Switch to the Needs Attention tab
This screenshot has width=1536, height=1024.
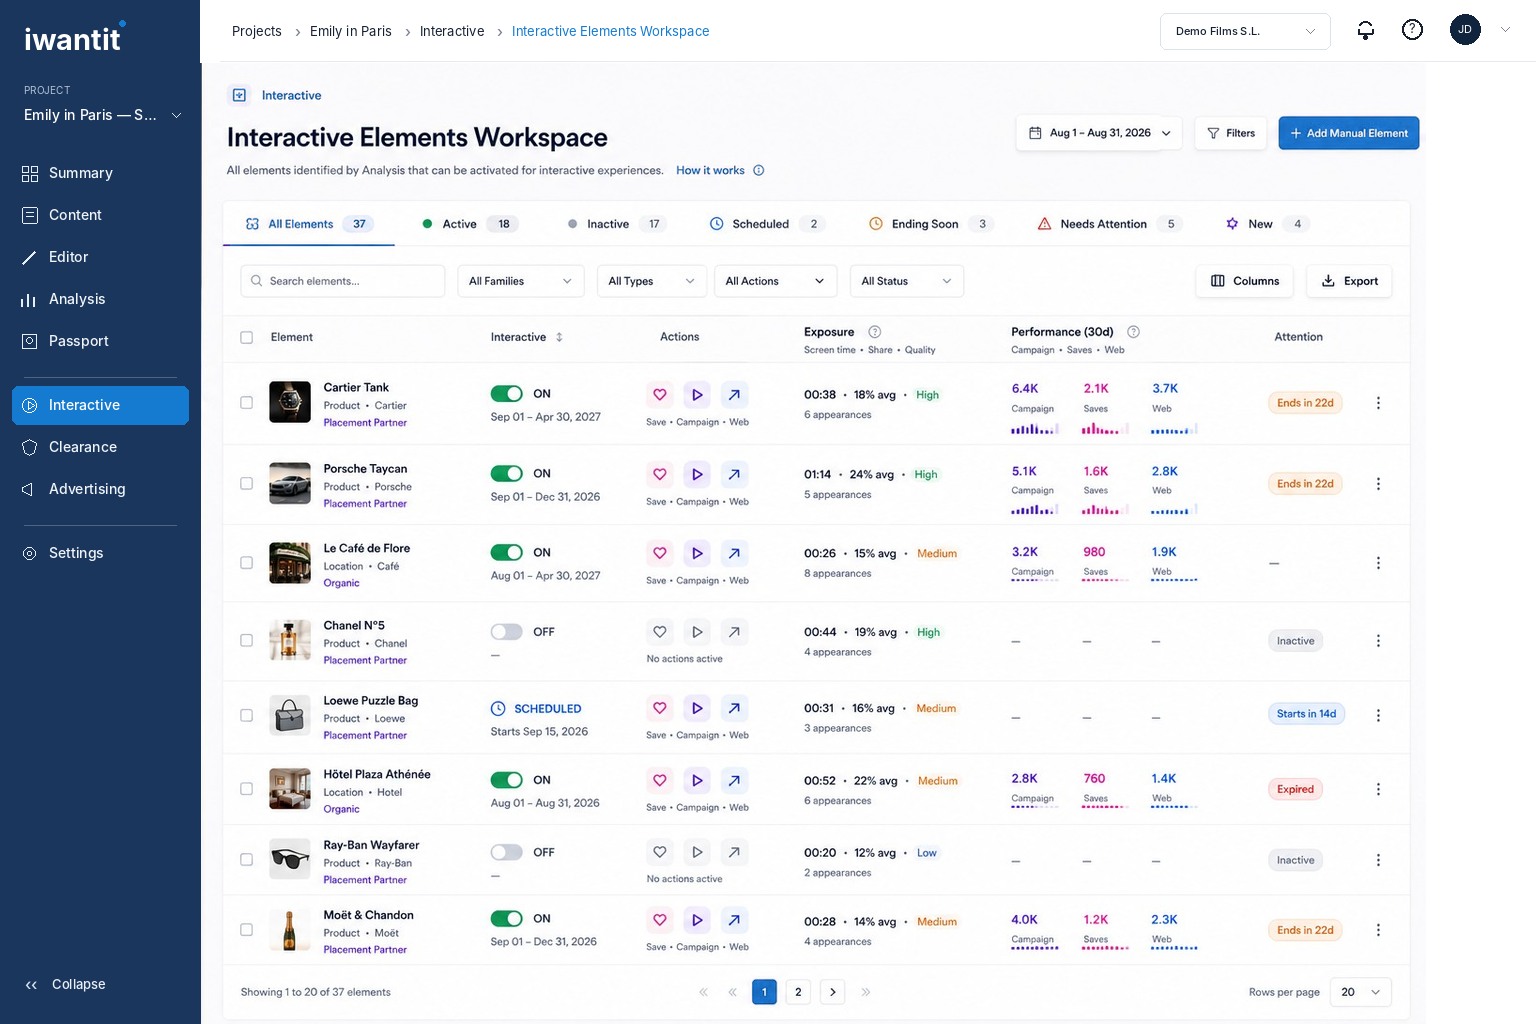coord(1110,224)
